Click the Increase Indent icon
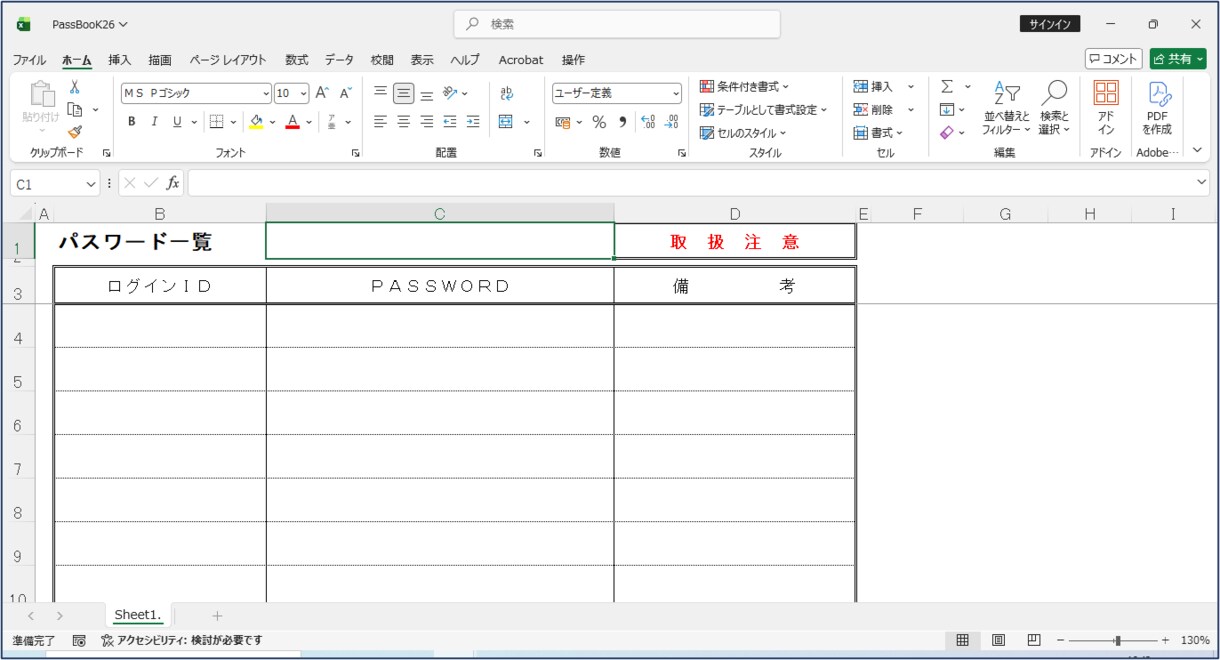Viewport: 1220px width, 660px height. 473,122
